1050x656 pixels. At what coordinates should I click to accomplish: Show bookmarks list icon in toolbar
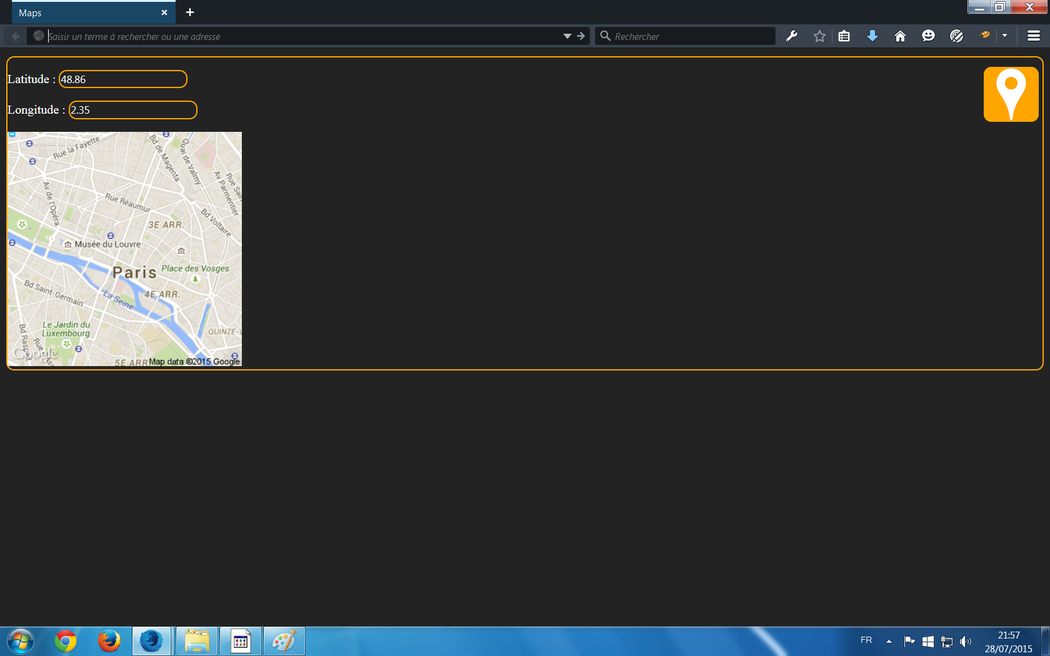[844, 36]
